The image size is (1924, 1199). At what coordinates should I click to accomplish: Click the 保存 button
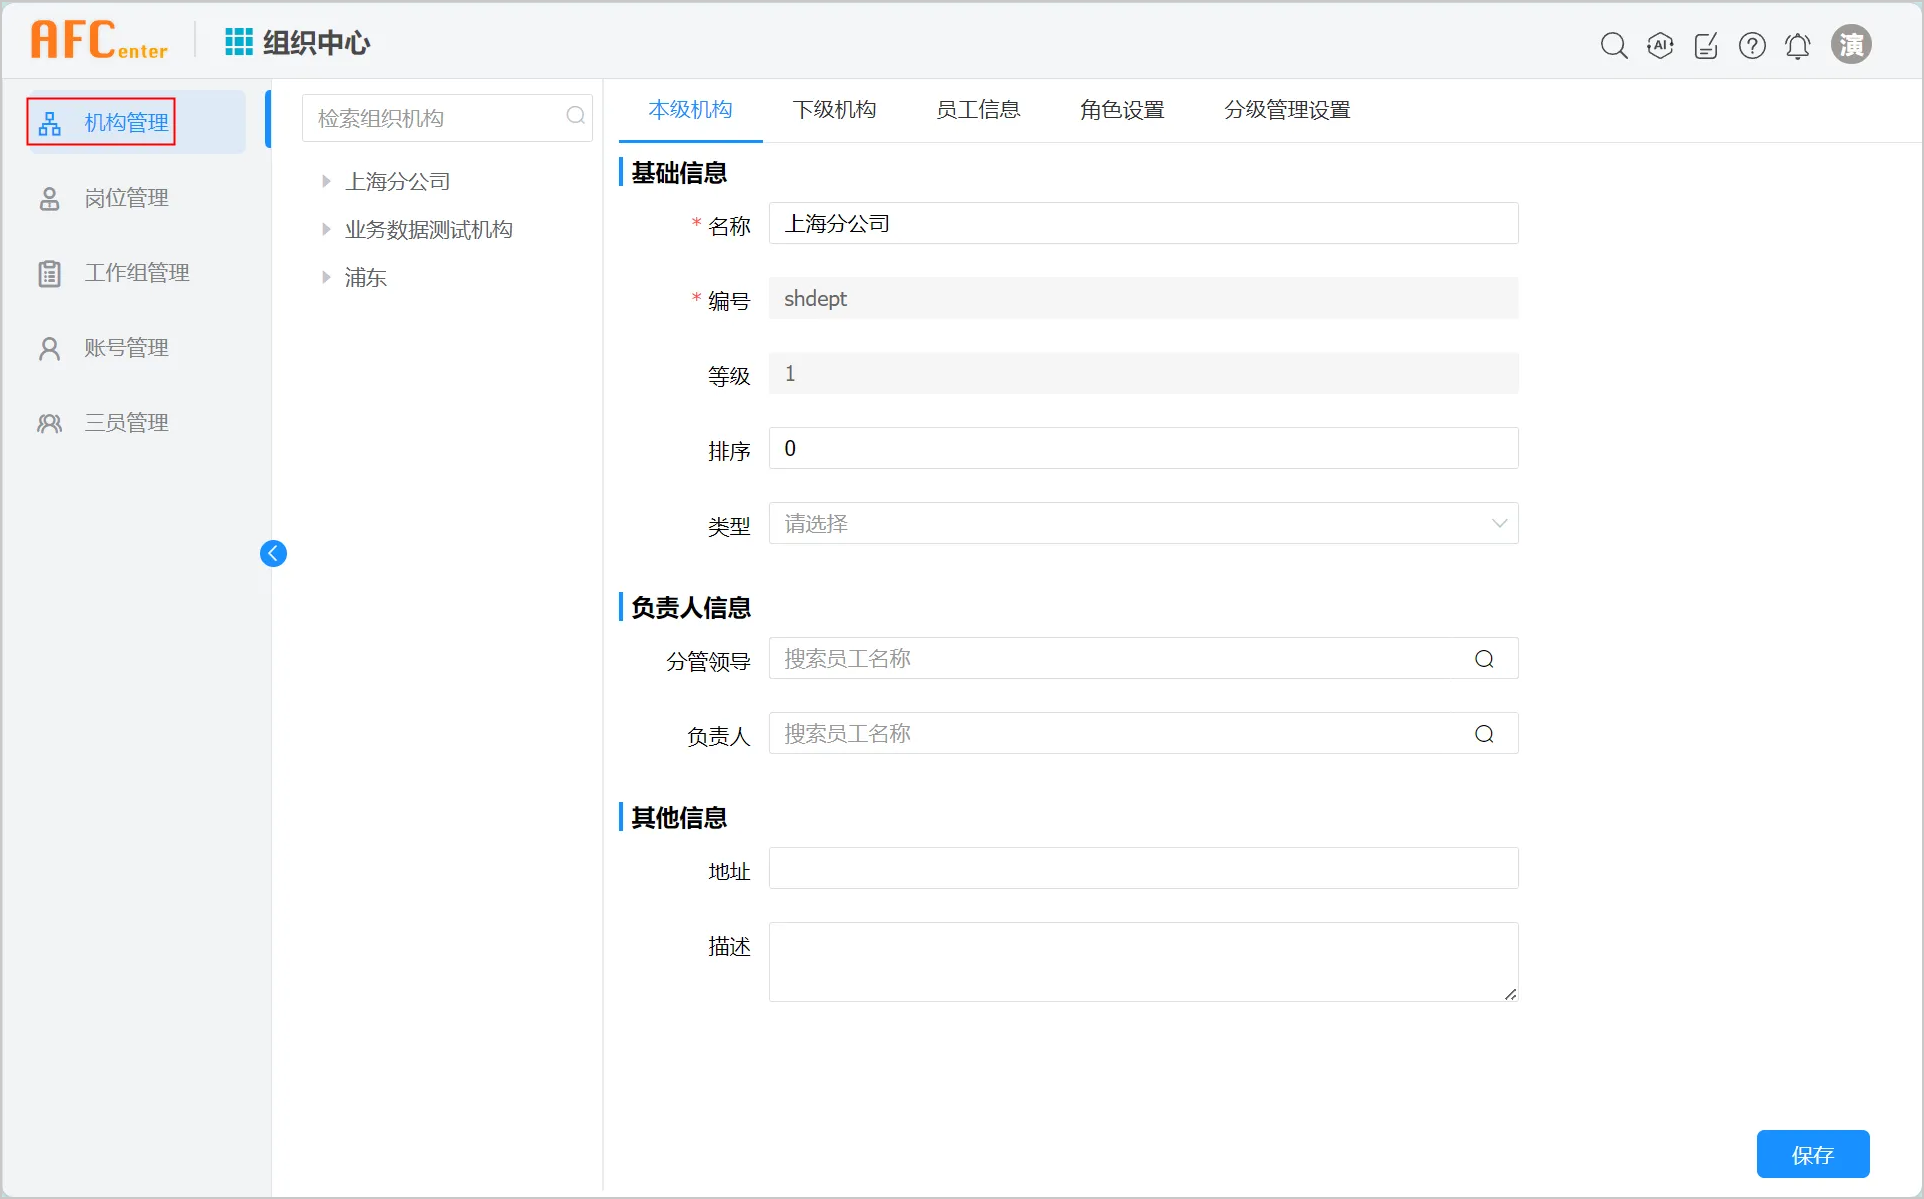(1812, 1154)
